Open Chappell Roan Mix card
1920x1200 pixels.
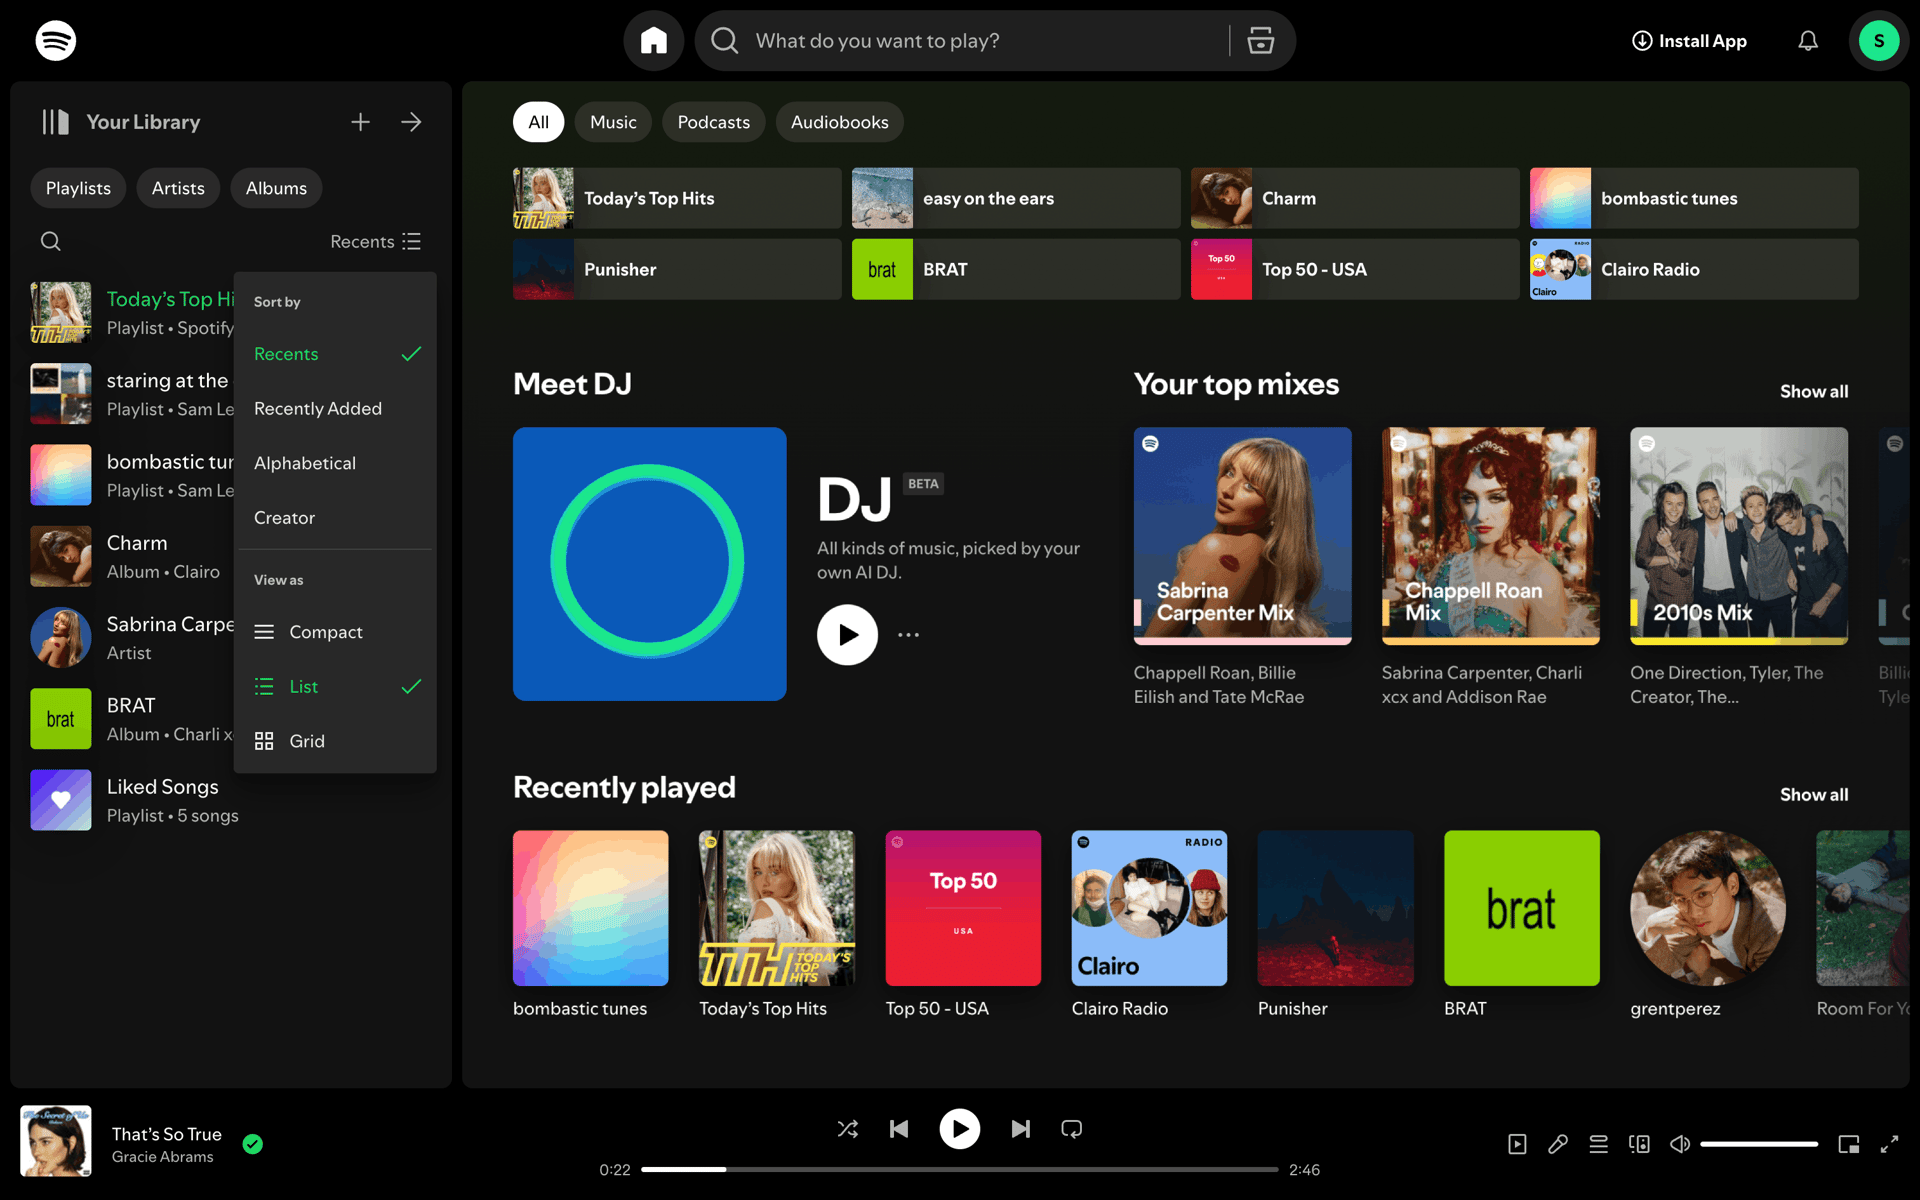[x=1491, y=569]
